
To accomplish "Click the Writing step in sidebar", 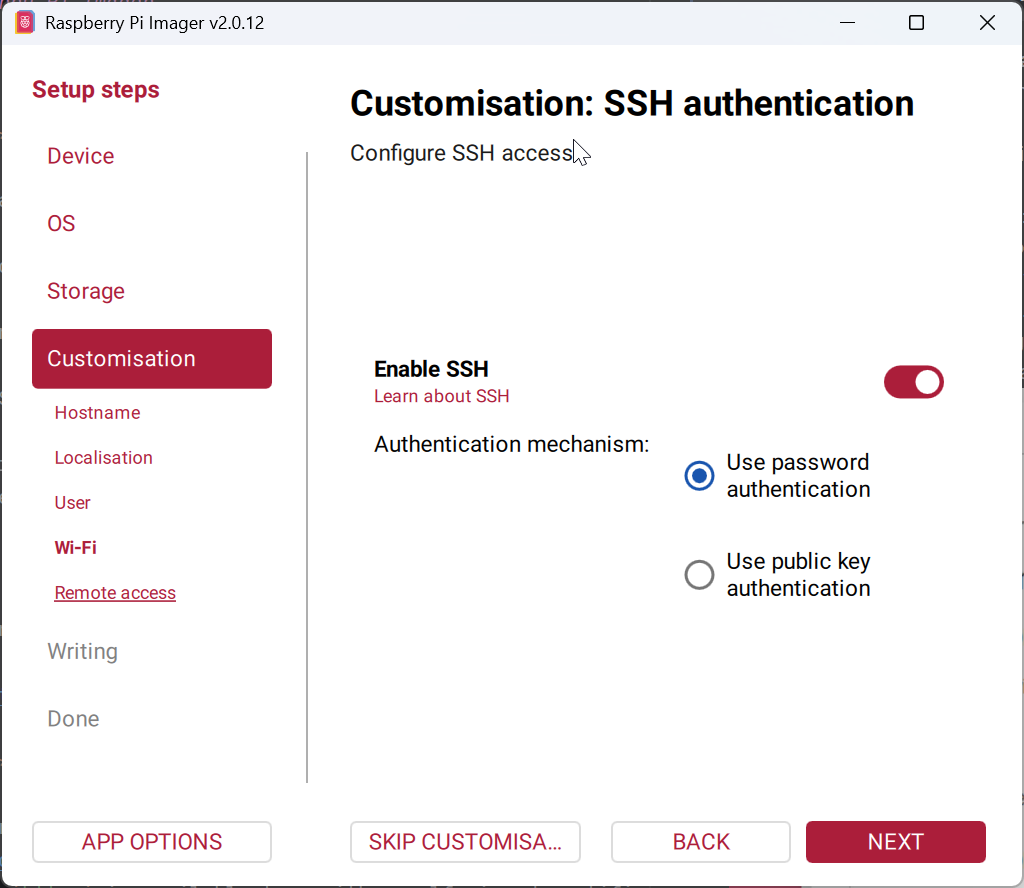I will click(82, 652).
